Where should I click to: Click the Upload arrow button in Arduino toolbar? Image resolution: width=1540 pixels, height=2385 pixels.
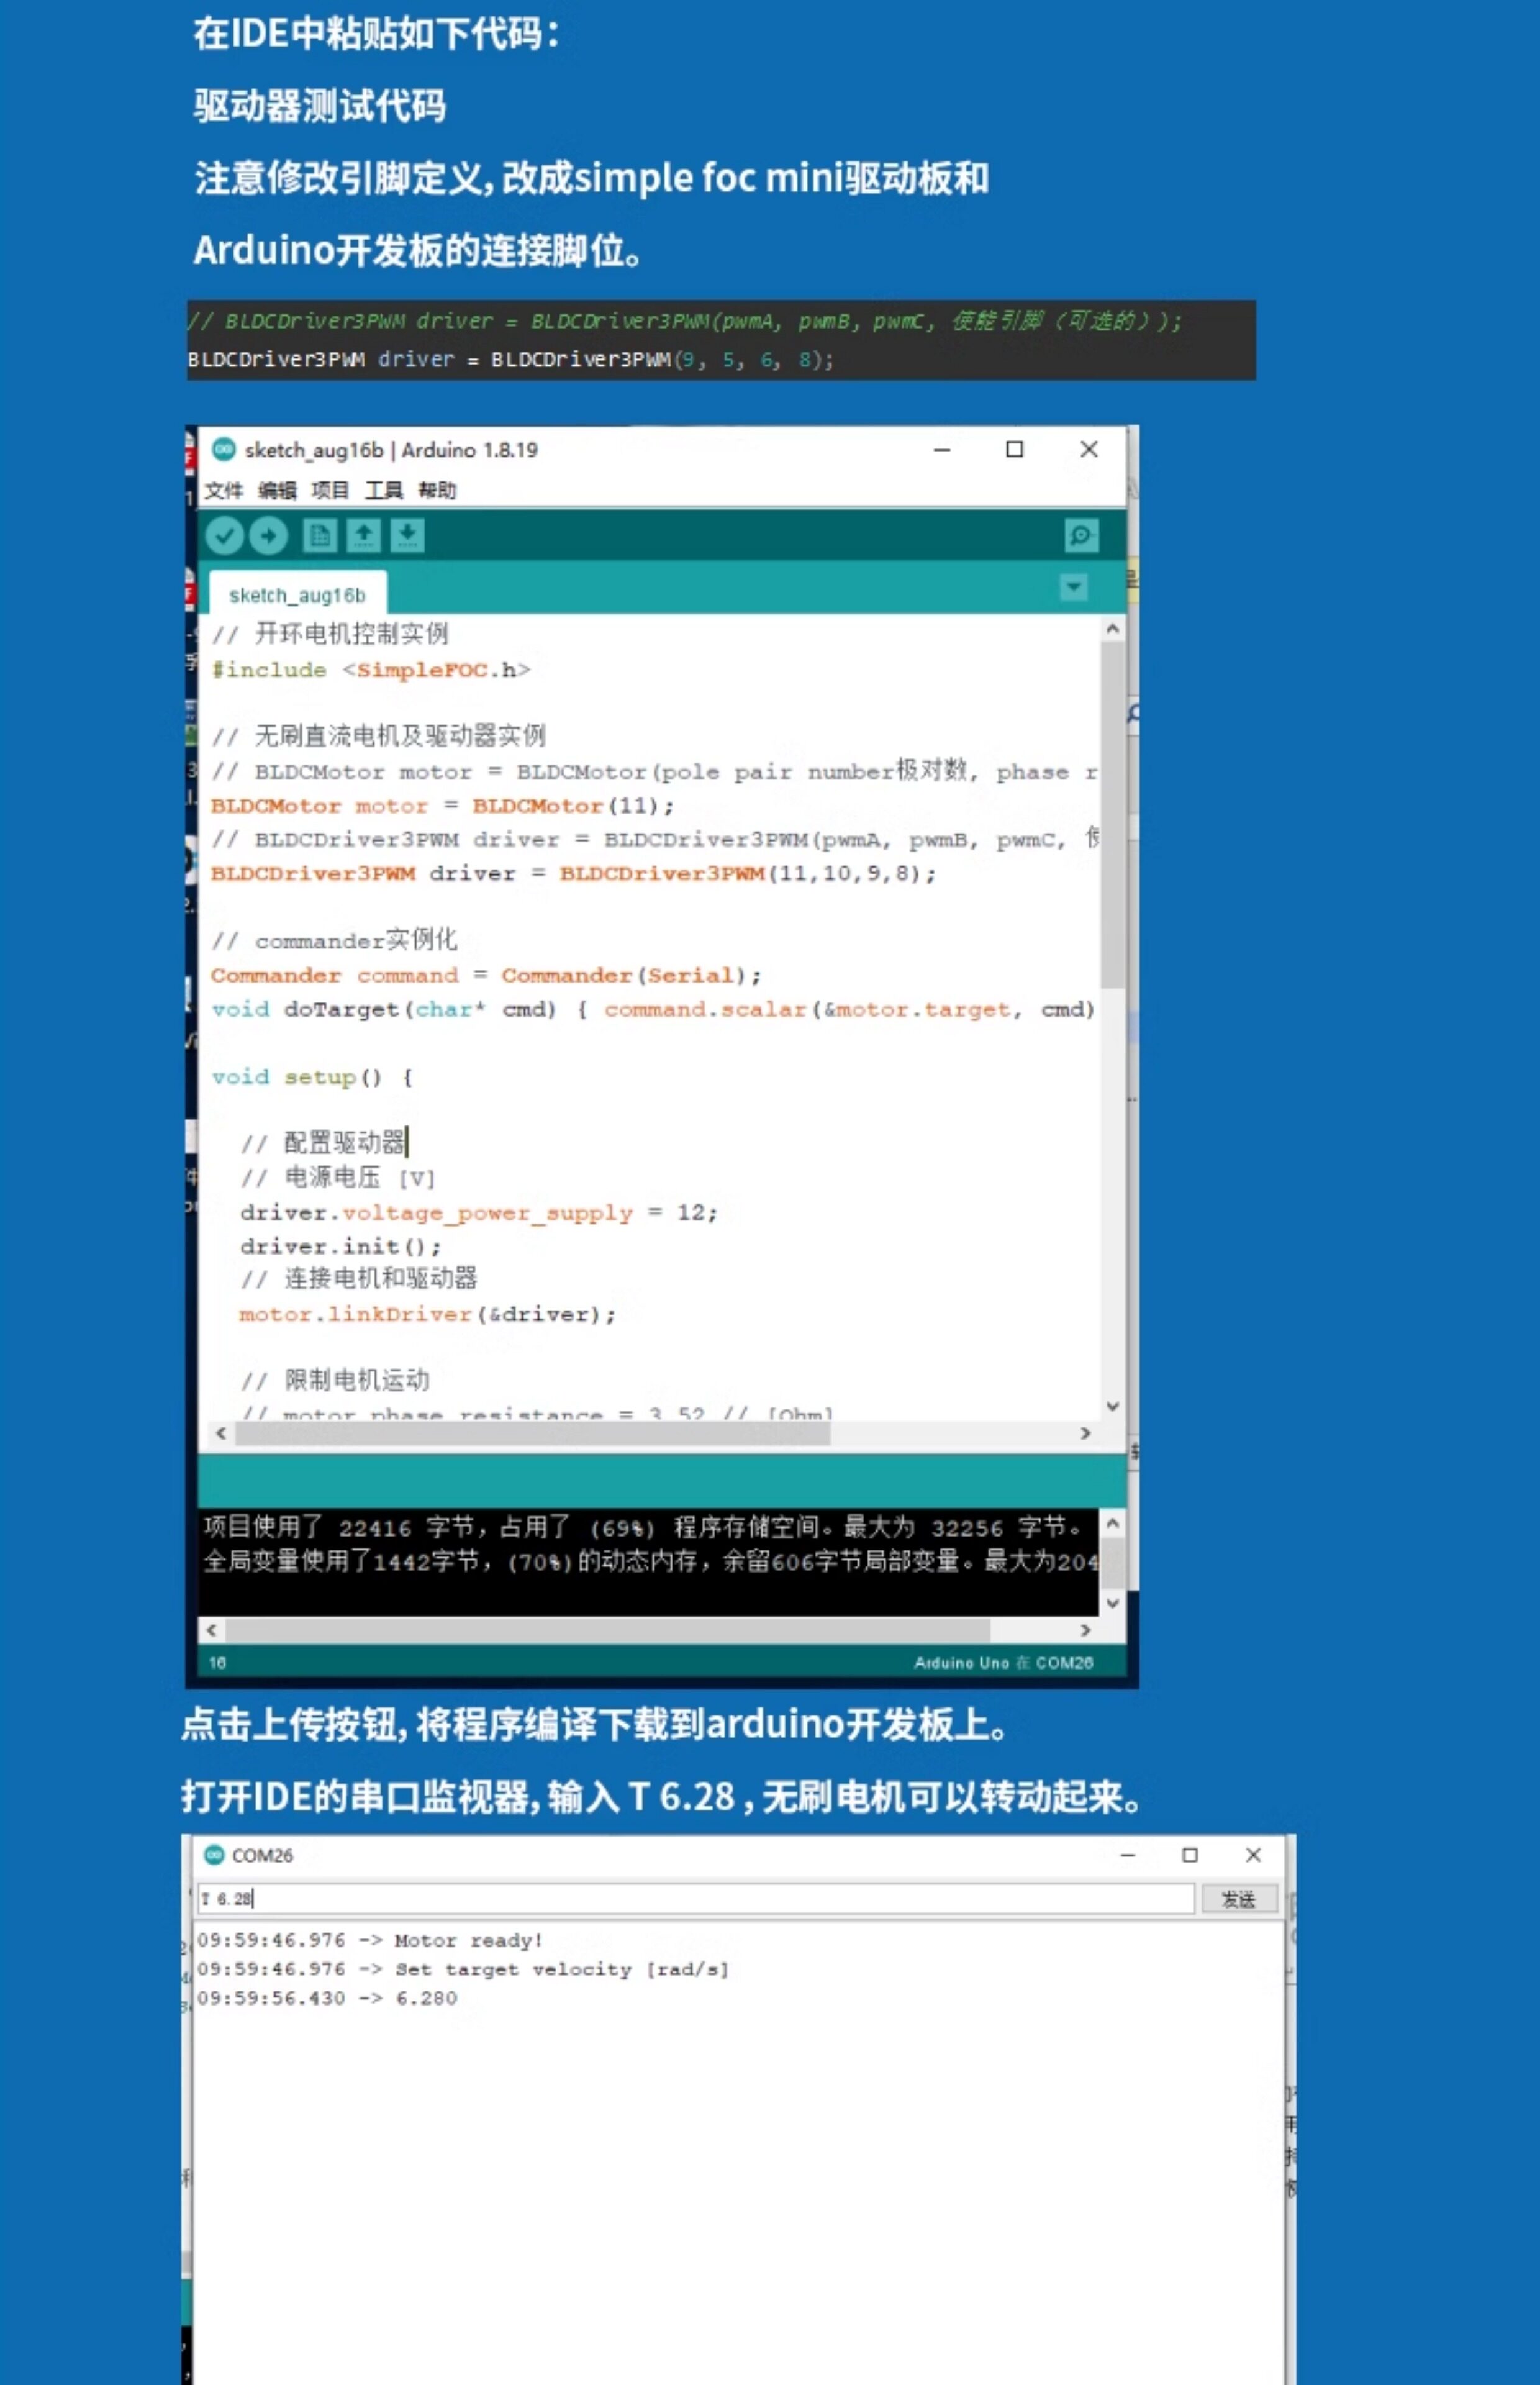(x=268, y=536)
